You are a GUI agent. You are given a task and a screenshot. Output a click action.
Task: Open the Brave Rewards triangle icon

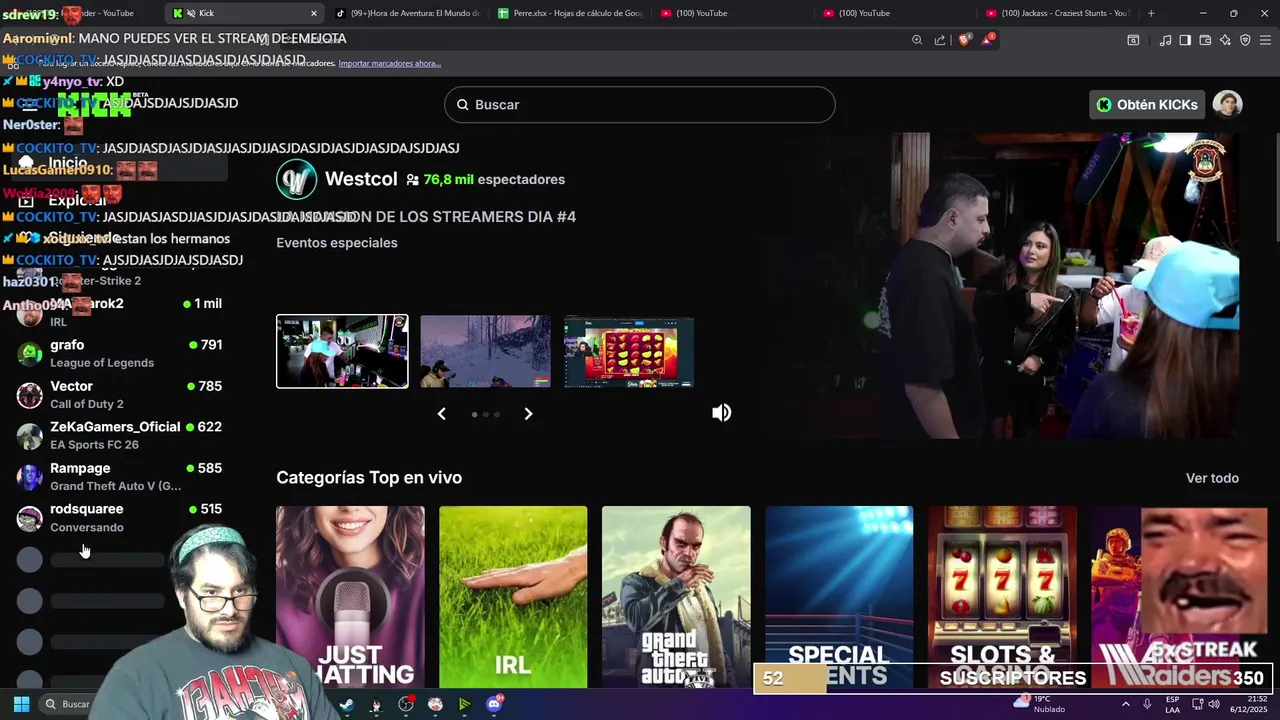(988, 40)
